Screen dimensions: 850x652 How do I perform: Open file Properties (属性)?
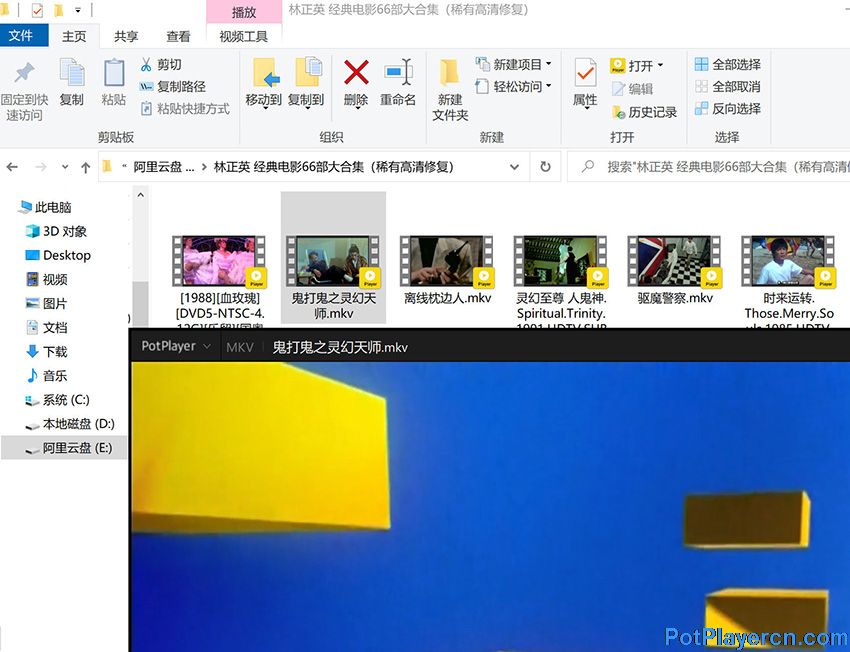coord(585,82)
